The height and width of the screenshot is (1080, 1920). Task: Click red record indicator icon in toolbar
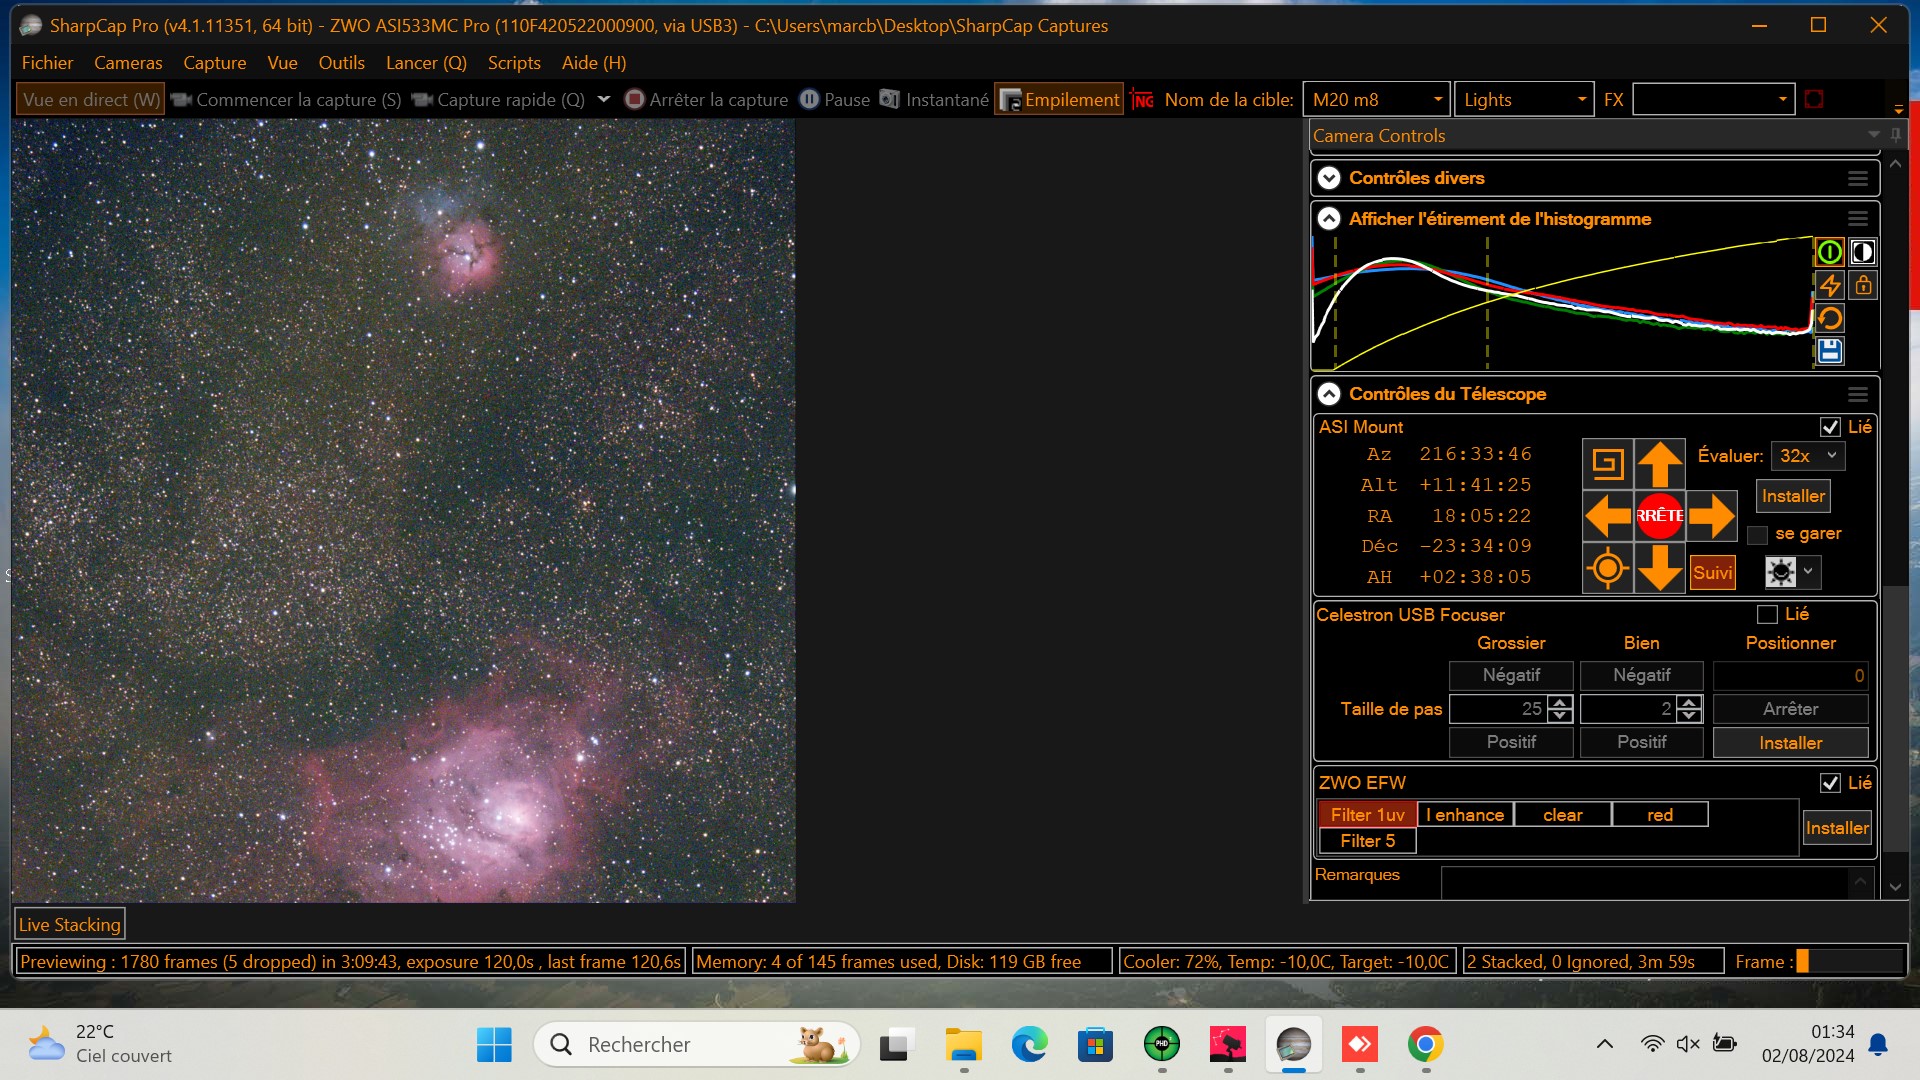click(1814, 99)
